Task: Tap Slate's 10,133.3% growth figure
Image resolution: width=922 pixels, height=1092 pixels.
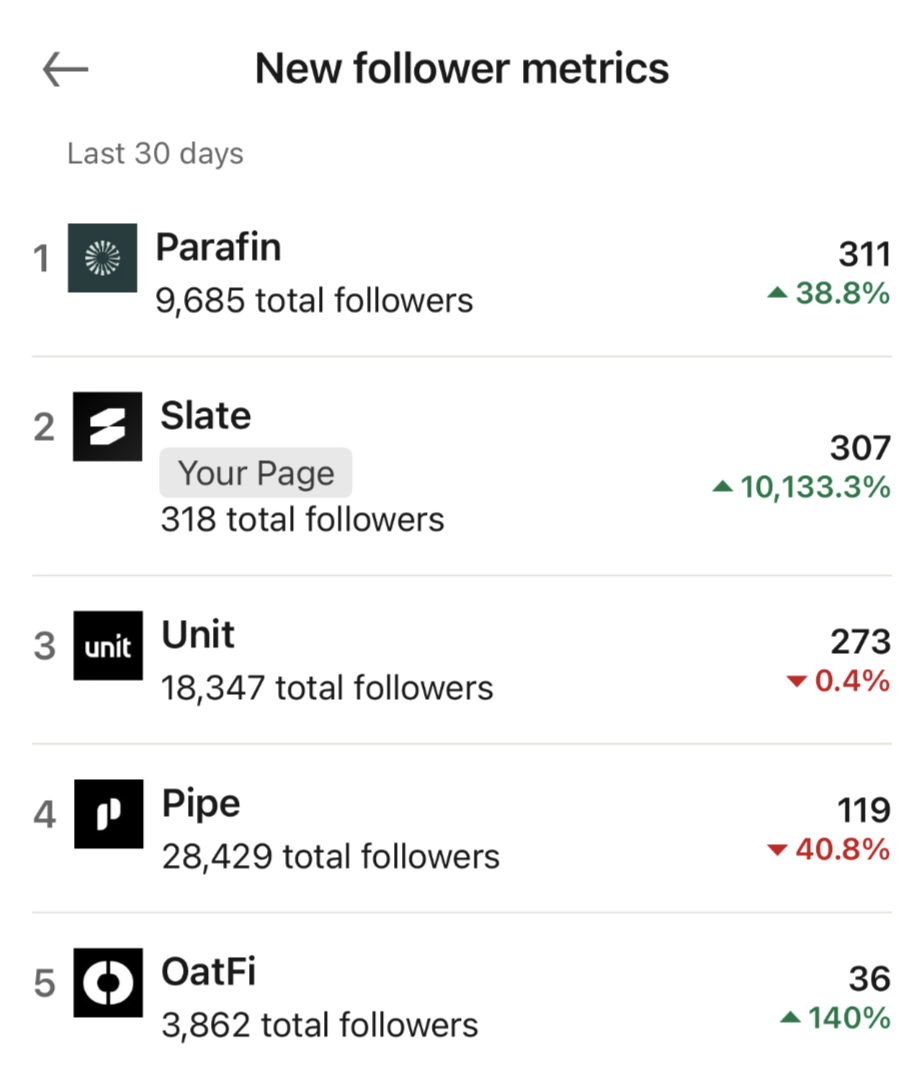Action: coord(813,488)
